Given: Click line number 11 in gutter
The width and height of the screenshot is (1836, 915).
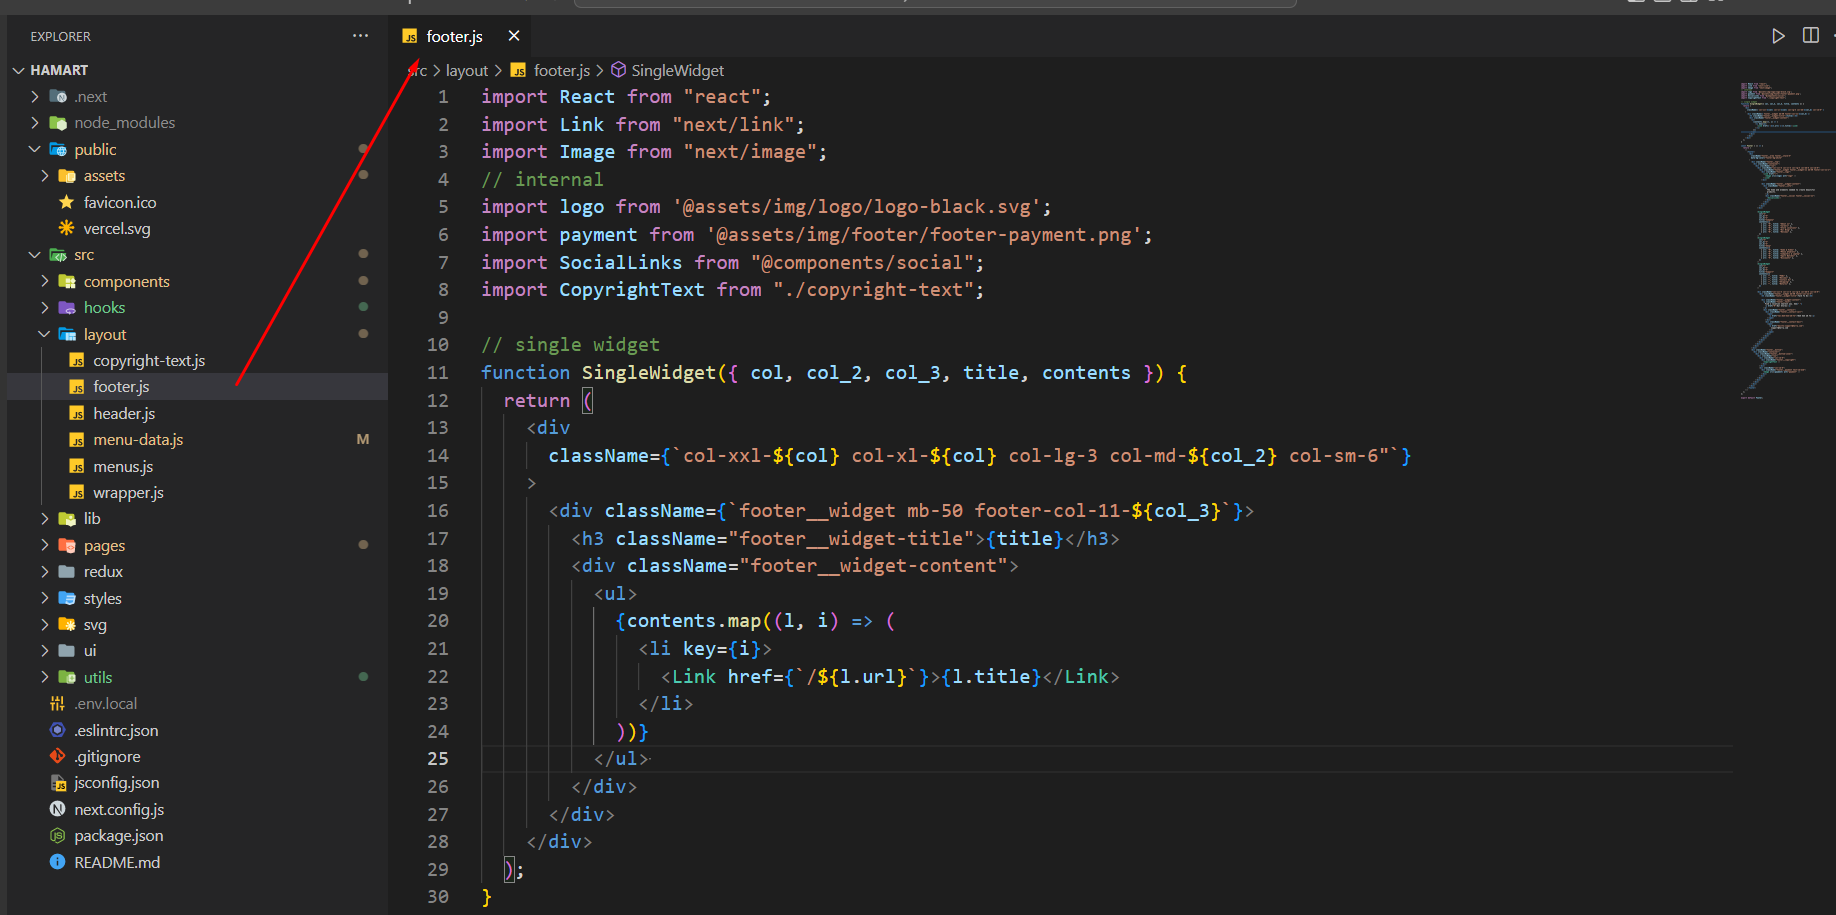Looking at the screenshot, I should tap(438, 373).
